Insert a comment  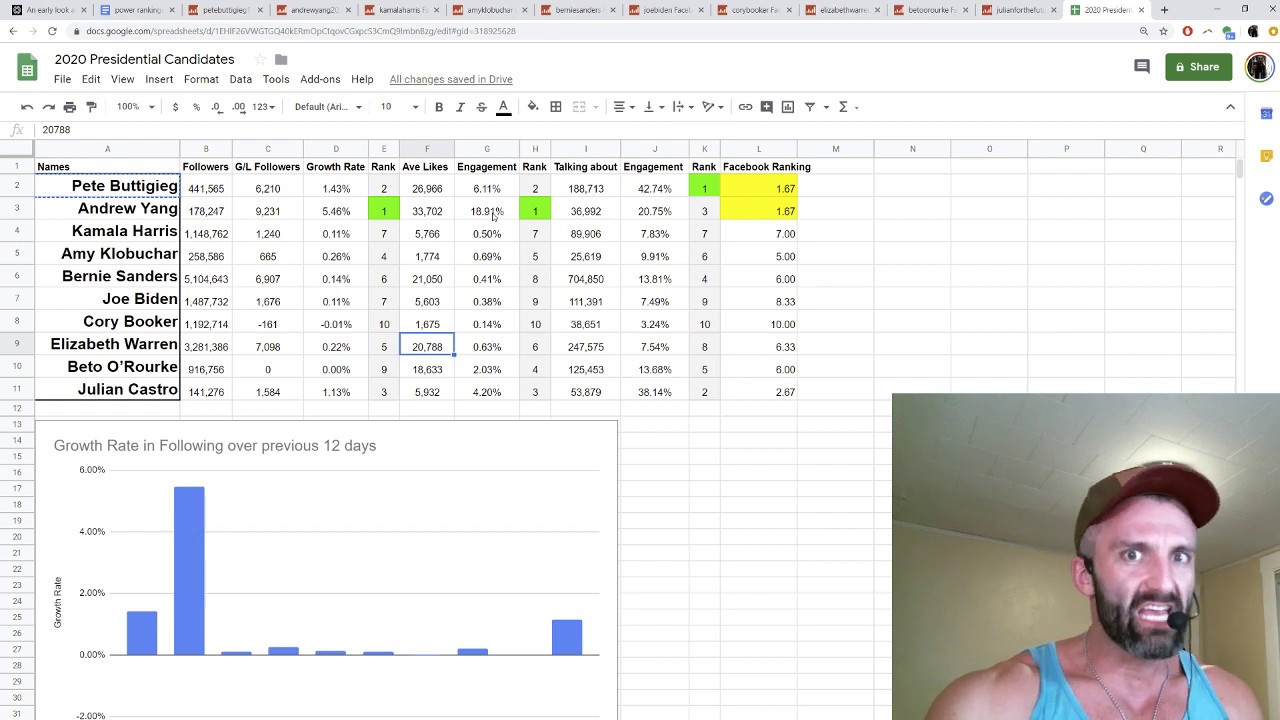[x=766, y=107]
